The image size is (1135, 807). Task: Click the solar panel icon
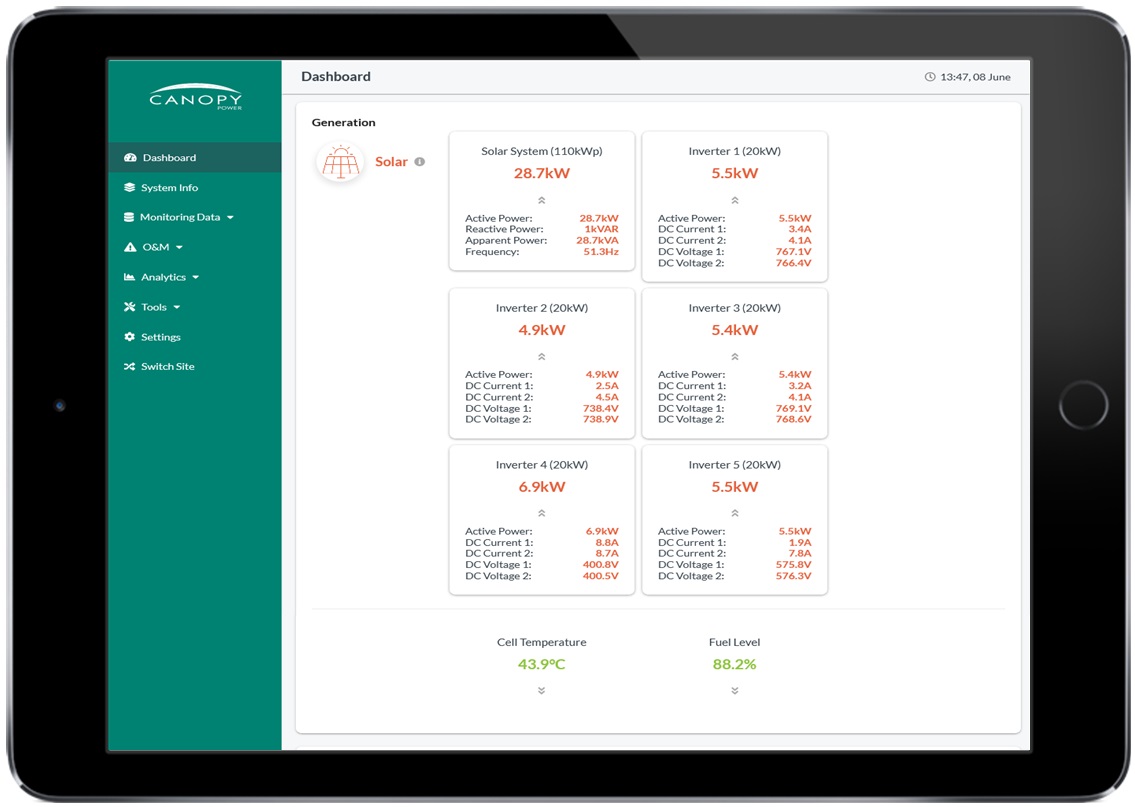(x=340, y=162)
